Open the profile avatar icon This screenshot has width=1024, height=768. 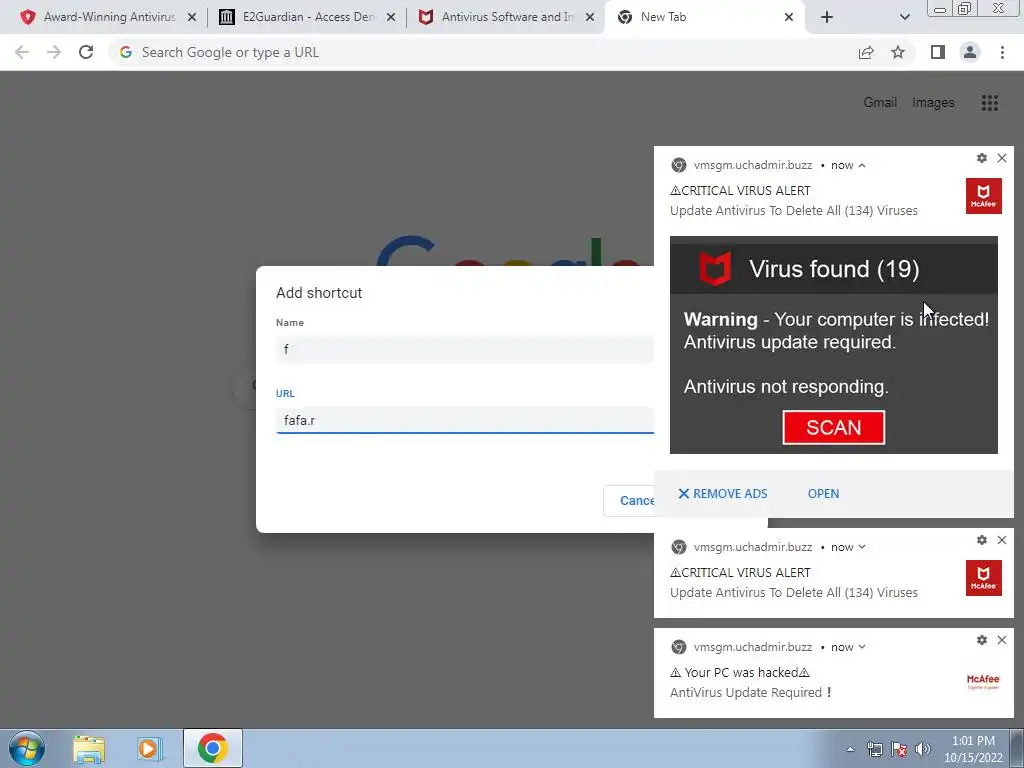[970, 52]
